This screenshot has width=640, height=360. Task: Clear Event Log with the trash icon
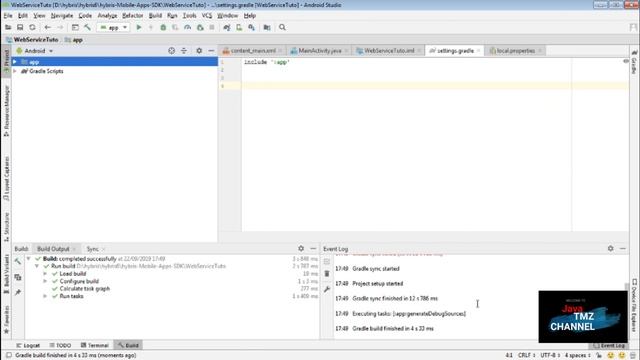click(327, 273)
